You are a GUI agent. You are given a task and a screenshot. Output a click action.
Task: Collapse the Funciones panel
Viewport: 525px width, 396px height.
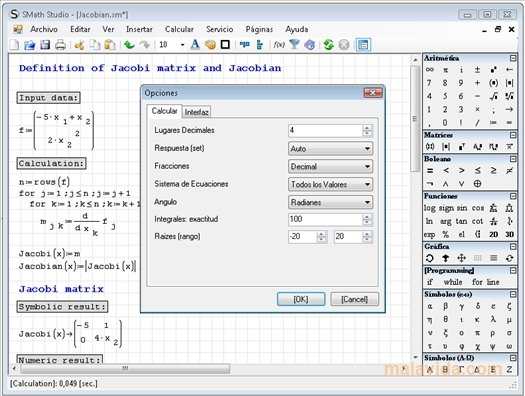point(513,196)
